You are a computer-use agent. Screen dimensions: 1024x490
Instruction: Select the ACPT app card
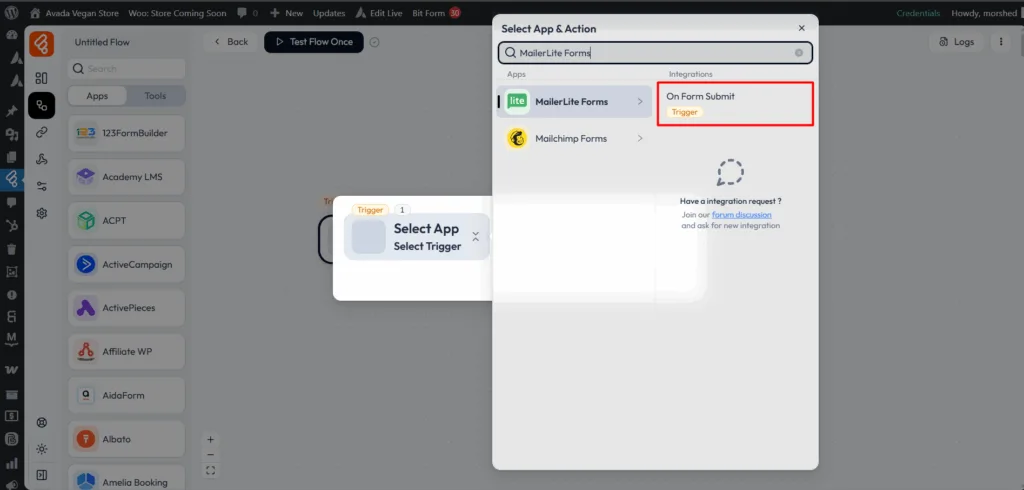click(127, 220)
